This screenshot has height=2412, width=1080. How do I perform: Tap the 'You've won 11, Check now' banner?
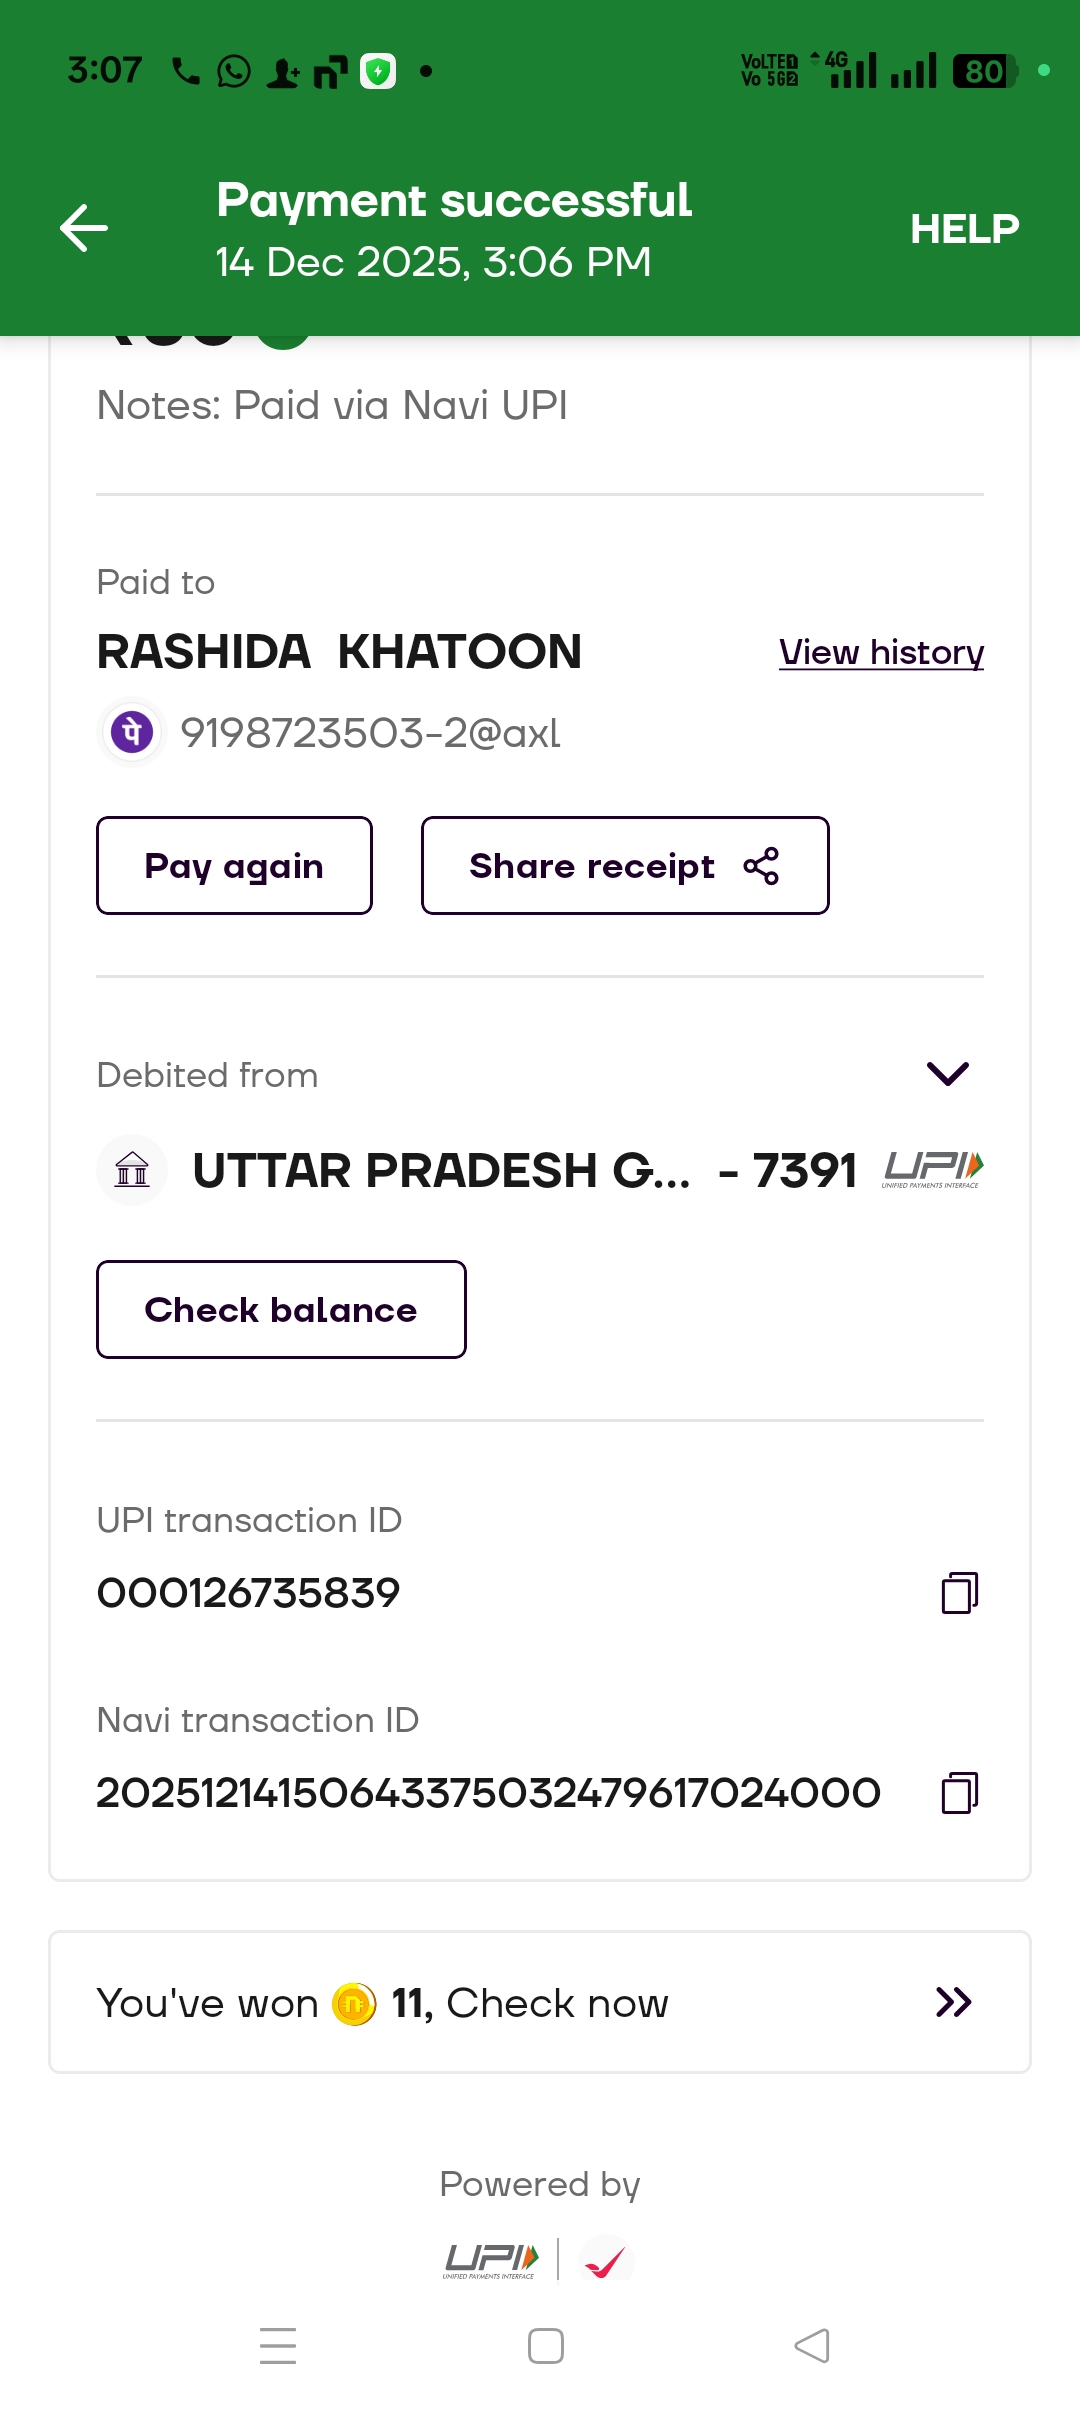(540, 2002)
